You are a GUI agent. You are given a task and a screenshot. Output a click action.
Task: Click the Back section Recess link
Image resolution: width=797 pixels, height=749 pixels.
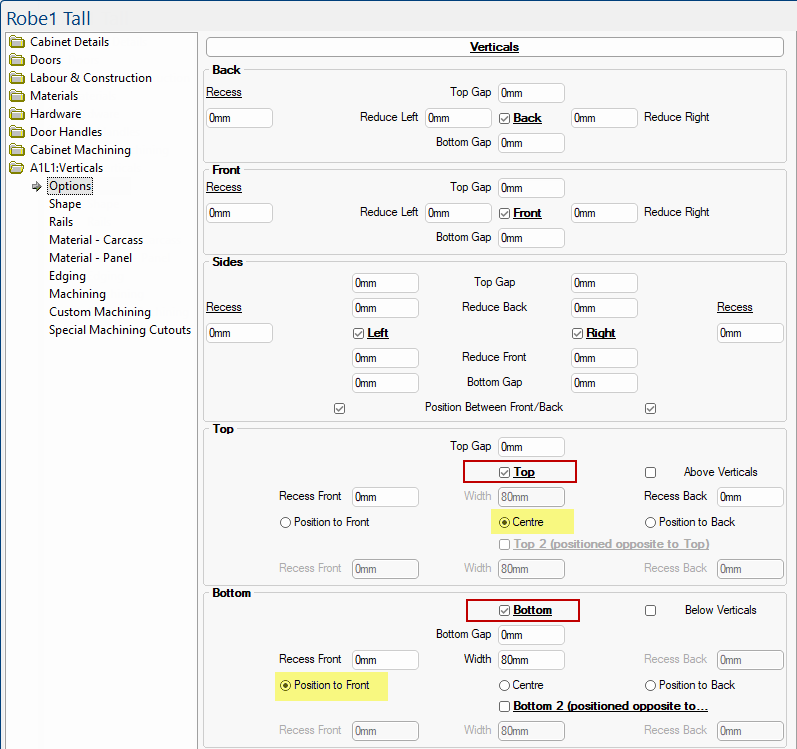point(224,92)
